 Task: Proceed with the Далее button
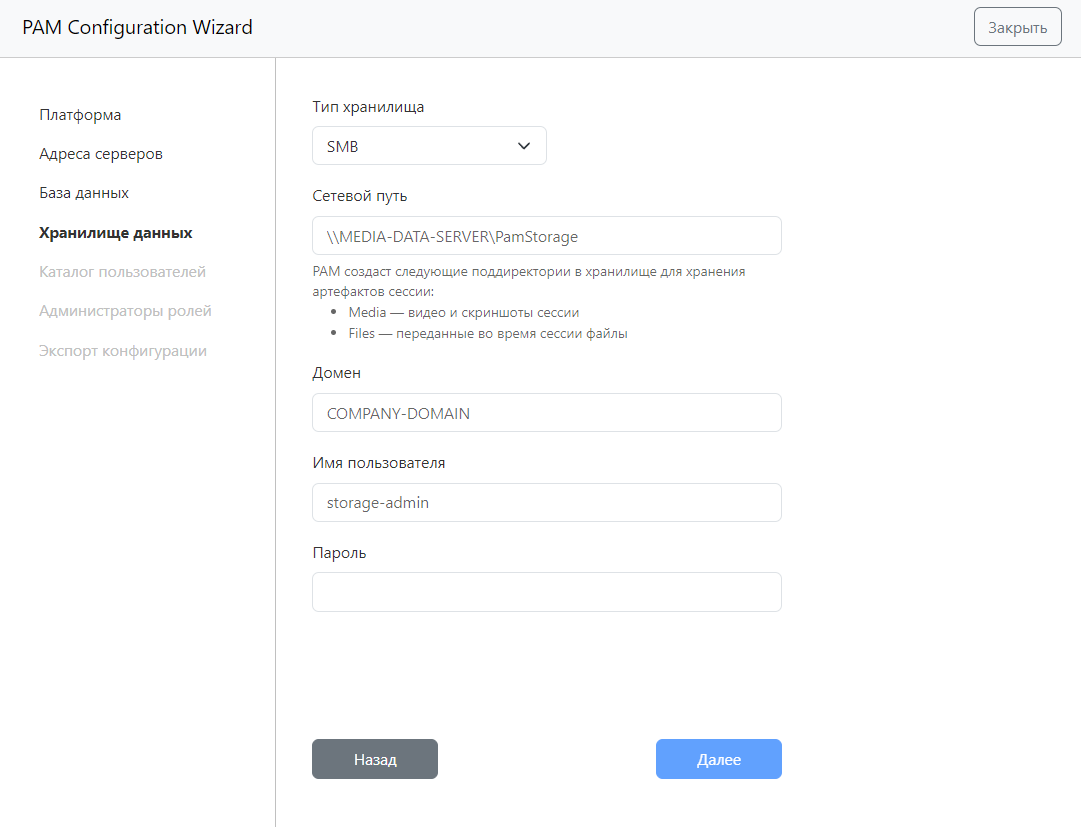[x=718, y=759]
